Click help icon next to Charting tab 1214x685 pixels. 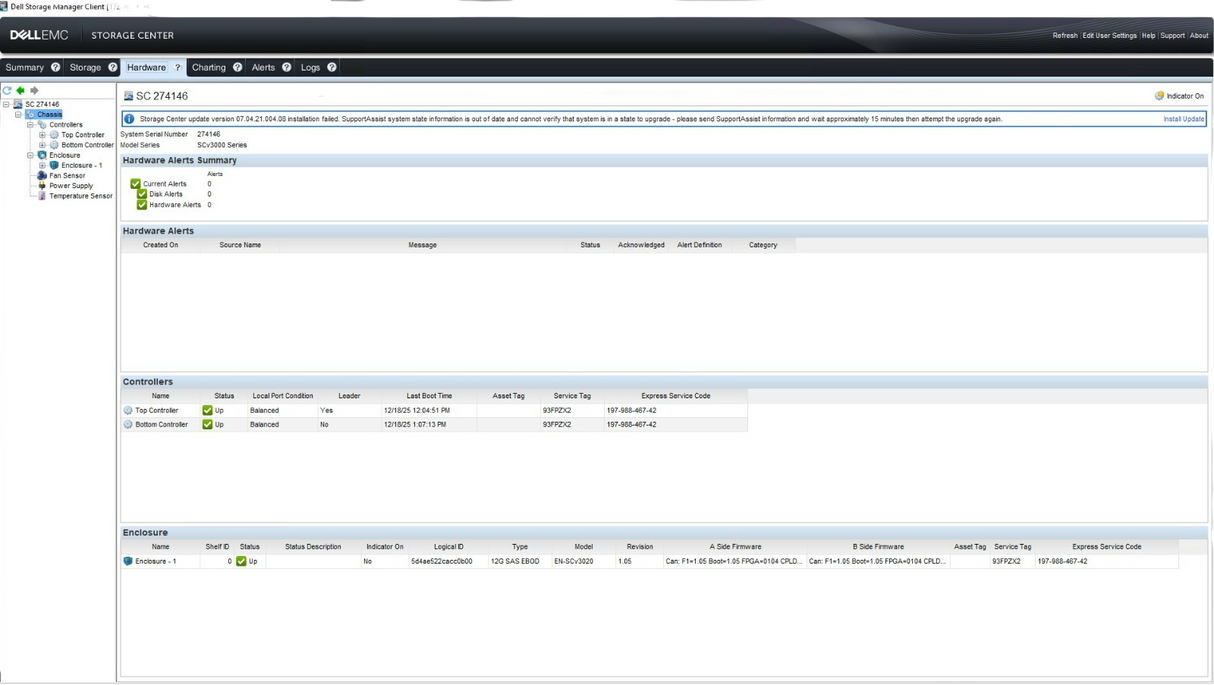[237, 67]
